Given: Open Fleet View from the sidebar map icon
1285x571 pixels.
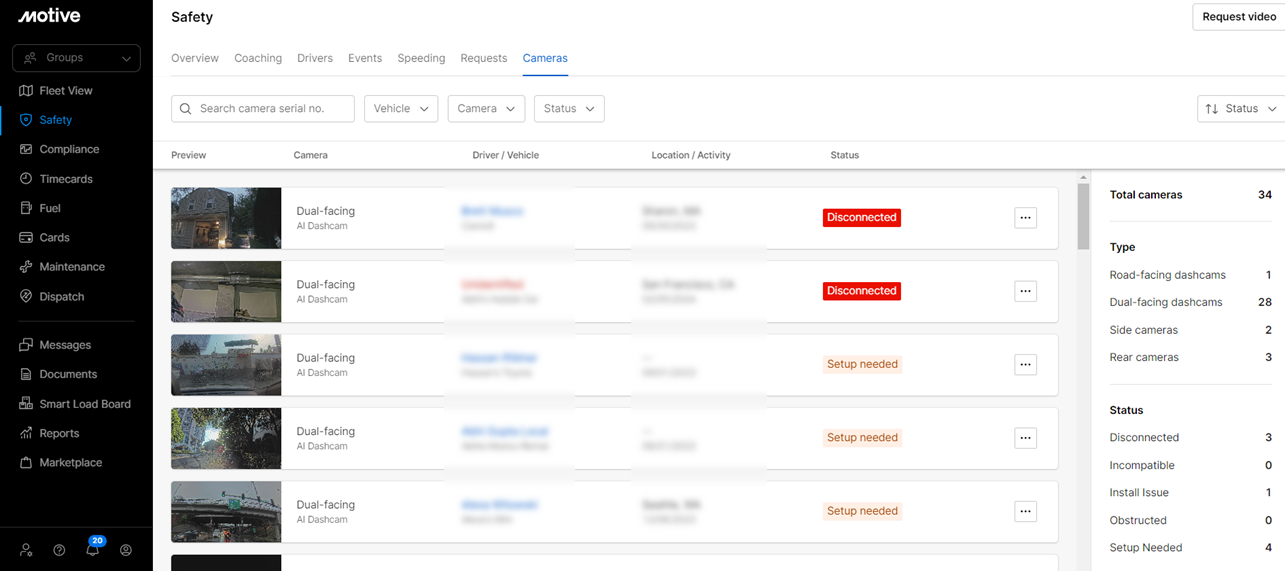Looking at the screenshot, I should [26, 91].
